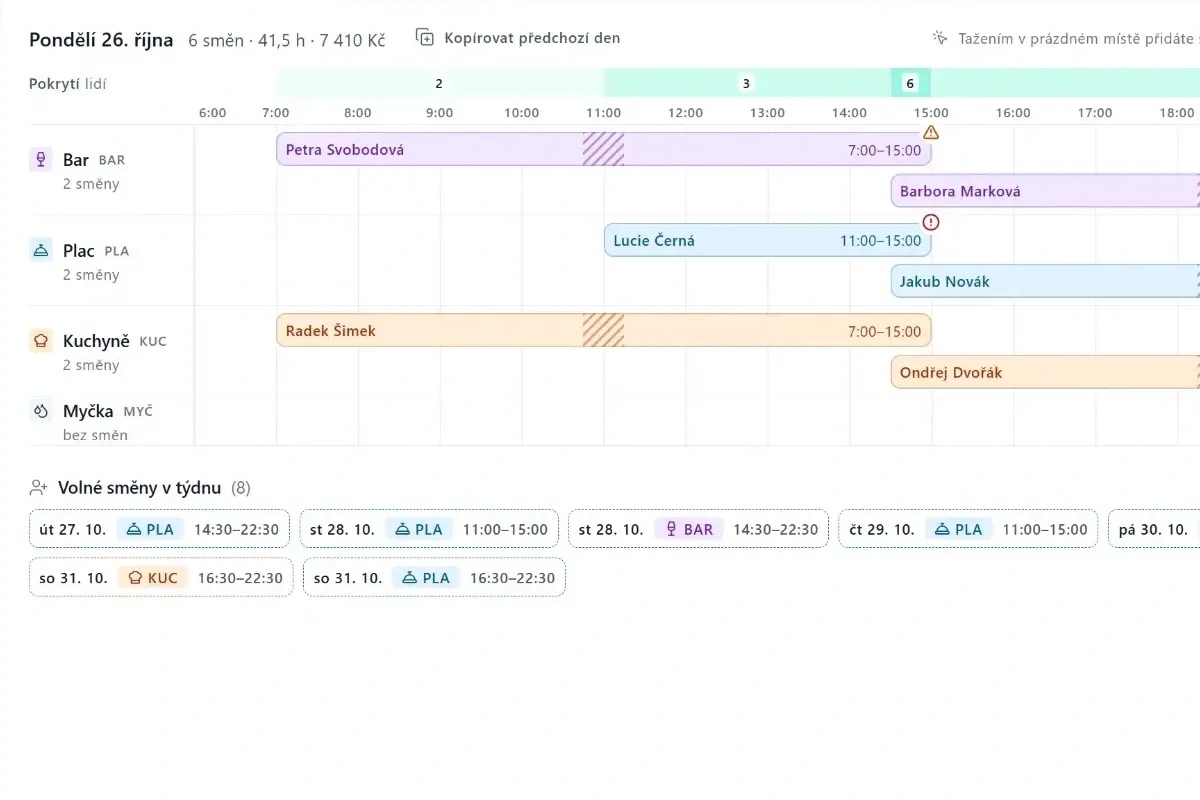Open the red alert icon on Lucie Černá's shift
The image size is (1200, 800).
(931, 222)
